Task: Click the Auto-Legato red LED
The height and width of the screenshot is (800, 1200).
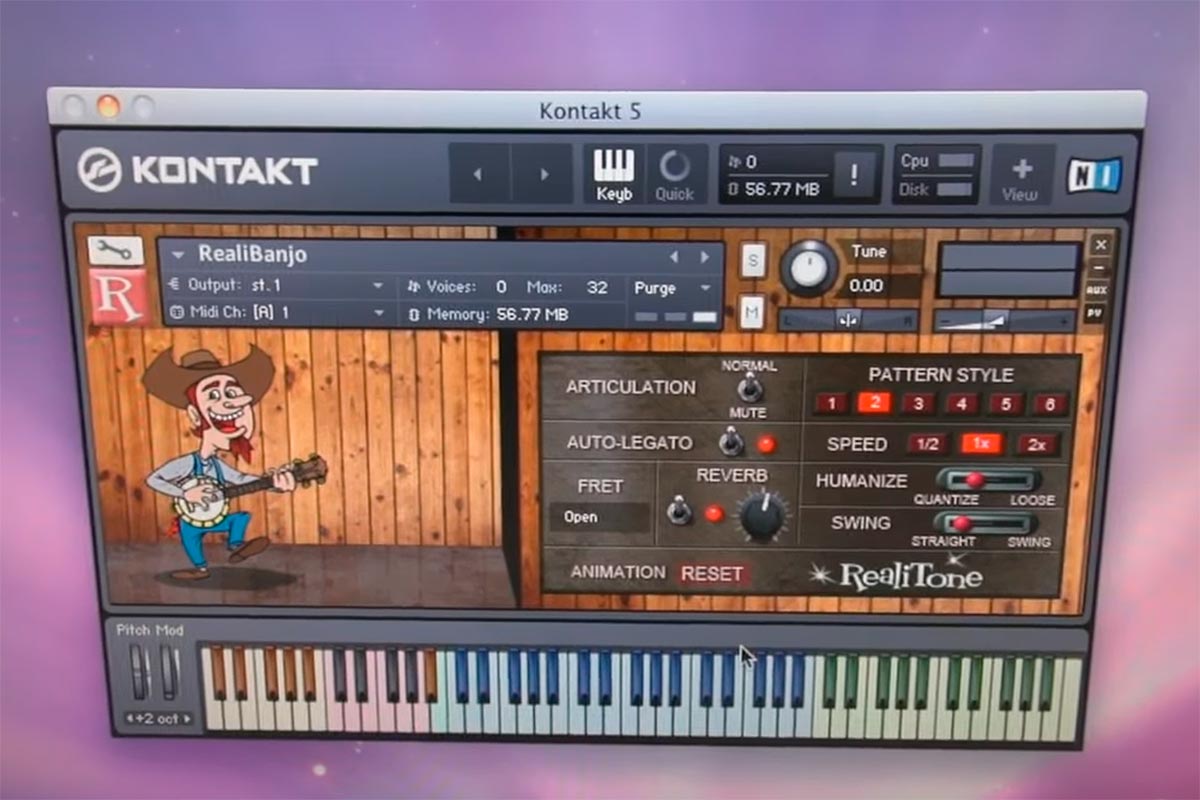Action: [766, 442]
